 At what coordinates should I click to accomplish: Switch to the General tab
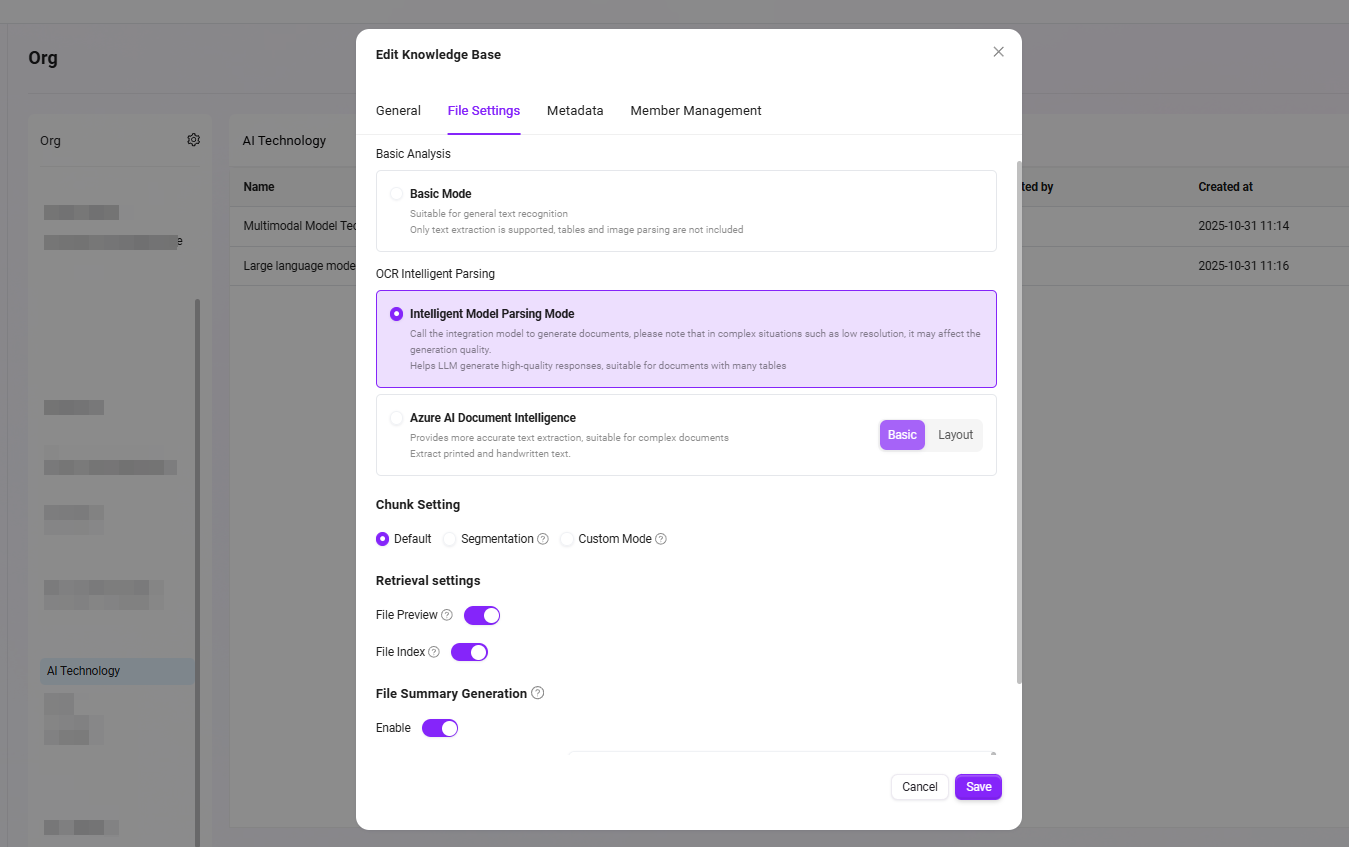pyautogui.click(x=398, y=111)
